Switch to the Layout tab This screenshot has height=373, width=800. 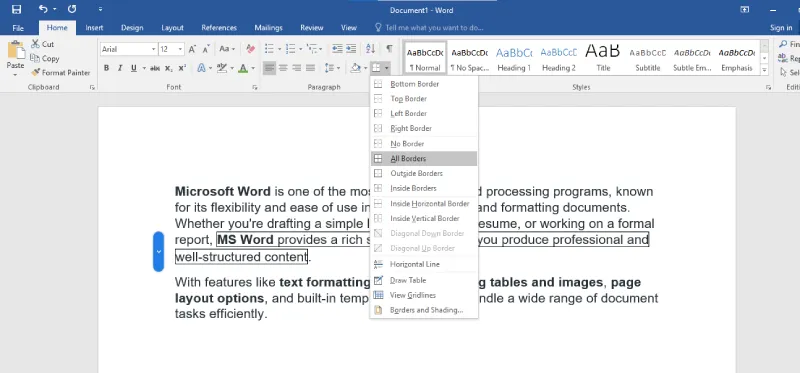click(x=172, y=28)
